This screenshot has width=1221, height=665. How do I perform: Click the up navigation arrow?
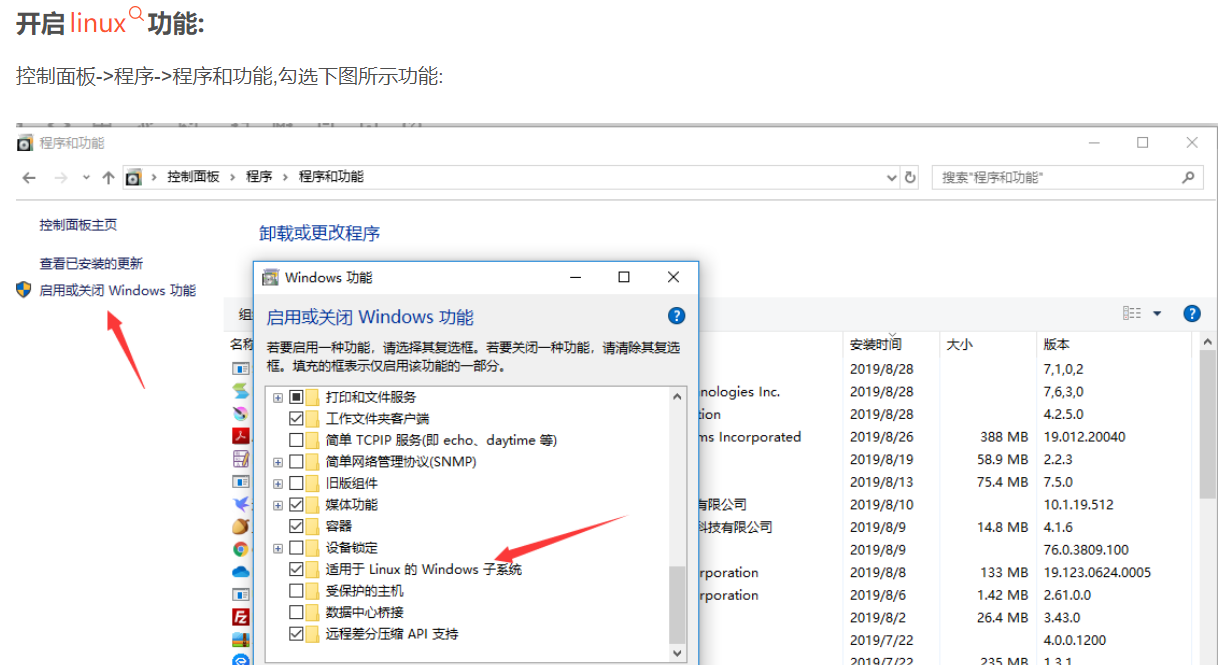point(108,177)
